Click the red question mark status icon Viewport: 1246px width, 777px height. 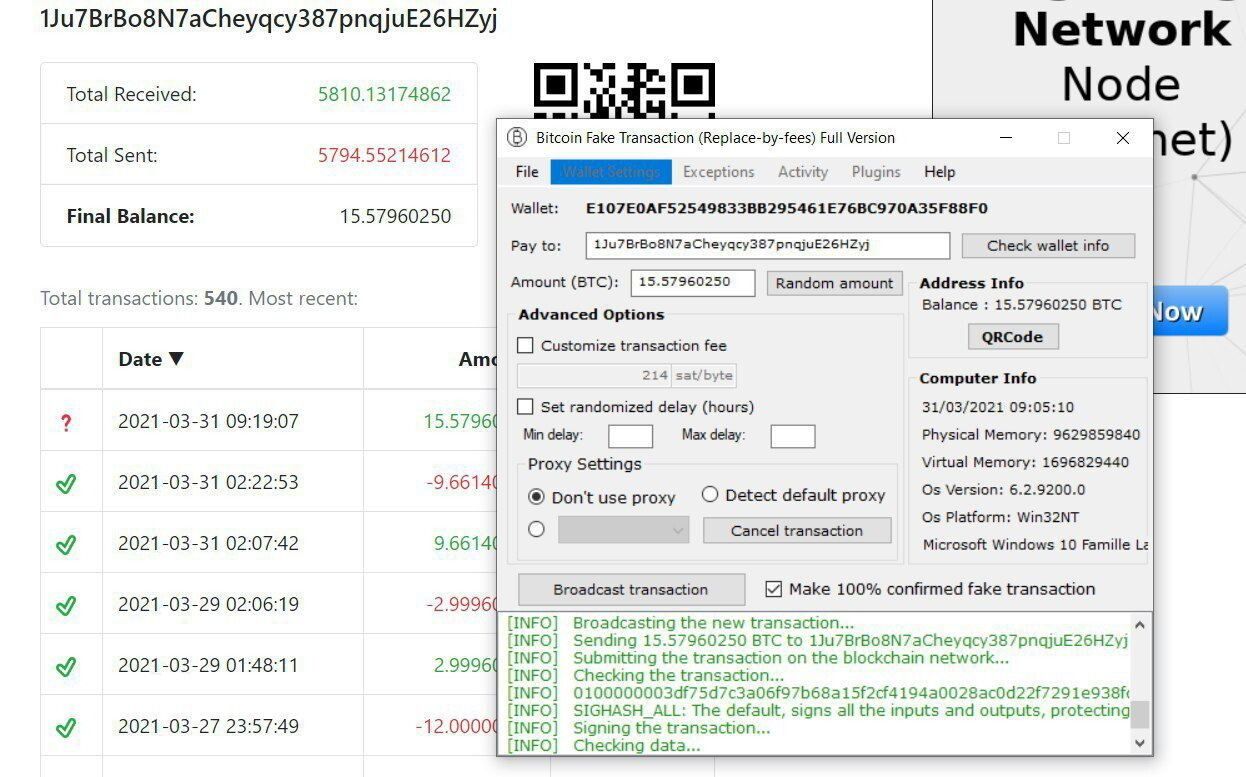point(66,422)
